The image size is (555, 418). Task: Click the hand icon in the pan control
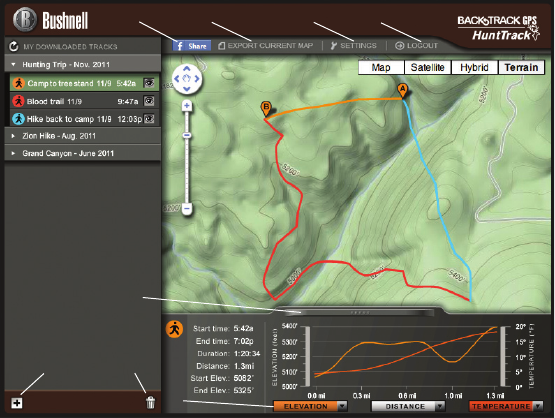click(187, 79)
